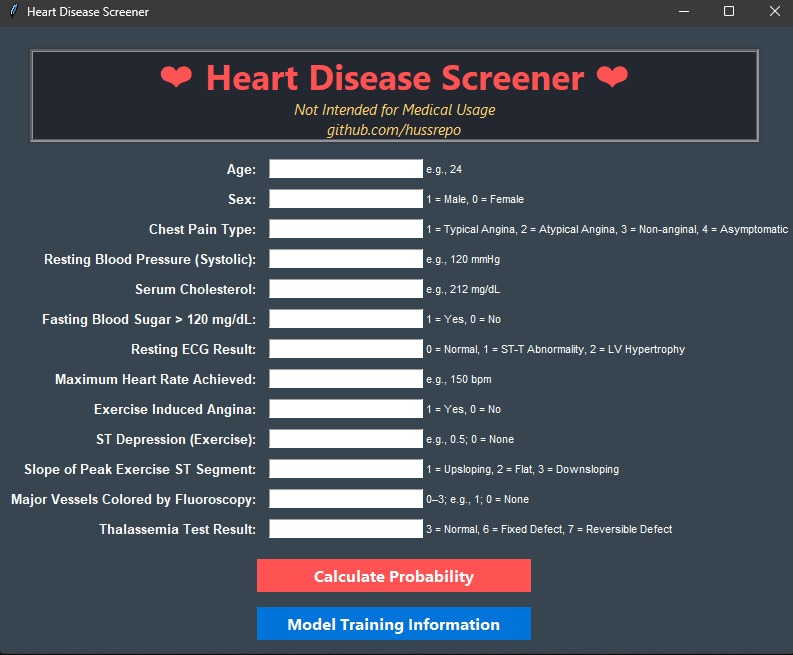Select the ST Depression entry field
The width and height of the screenshot is (793, 655).
point(346,439)
